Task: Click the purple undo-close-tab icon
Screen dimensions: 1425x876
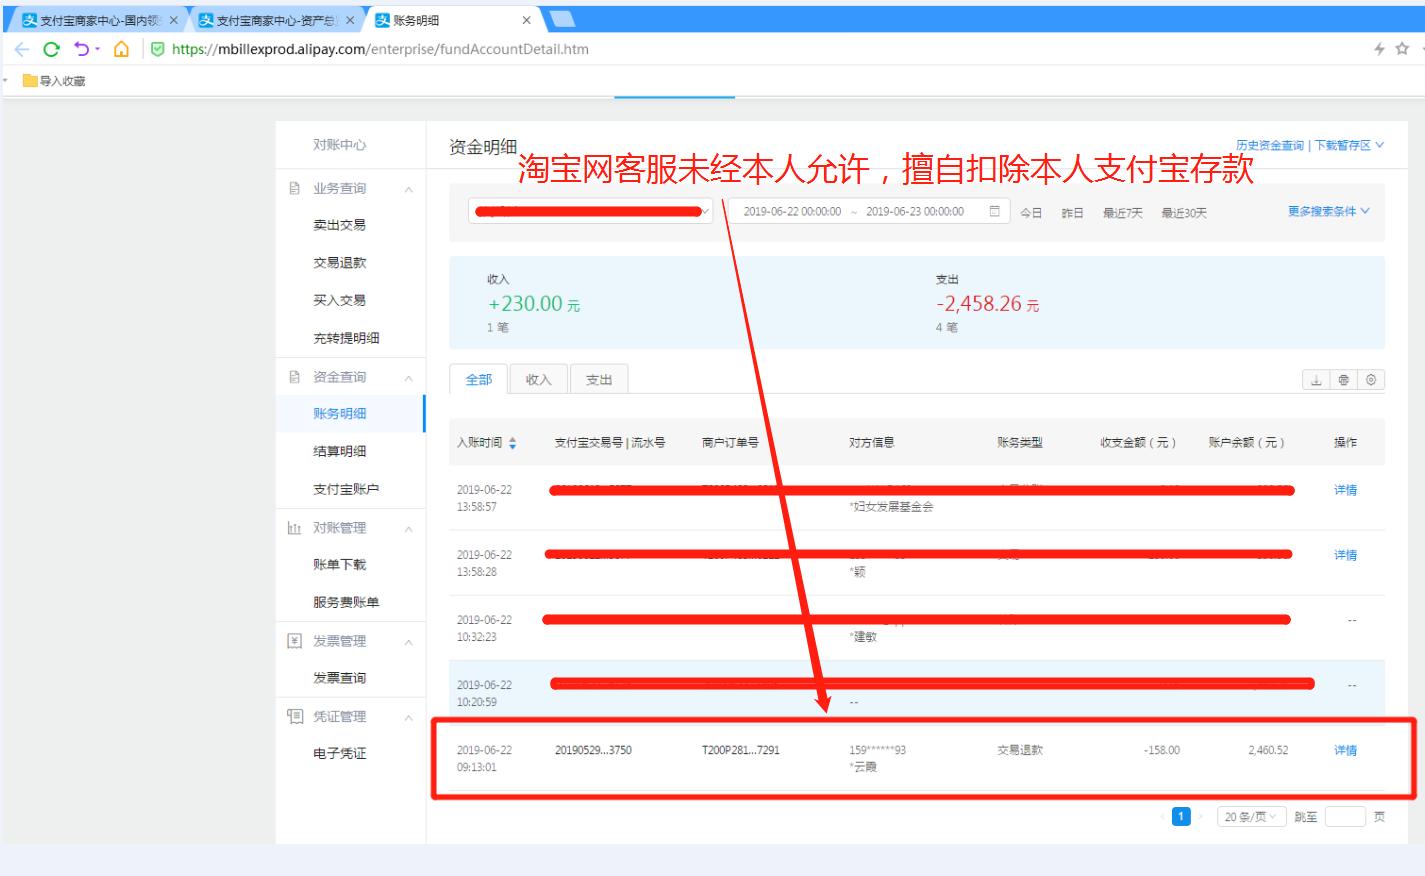Action: click(x=81, y=49)
